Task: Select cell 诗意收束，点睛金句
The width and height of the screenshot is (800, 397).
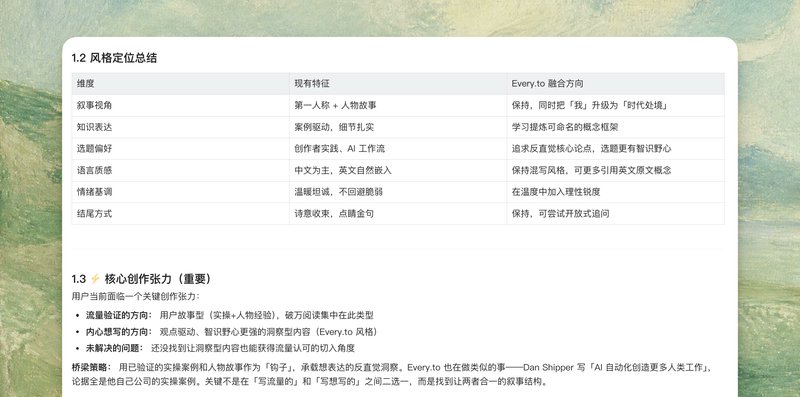Action: pos(398,214)
